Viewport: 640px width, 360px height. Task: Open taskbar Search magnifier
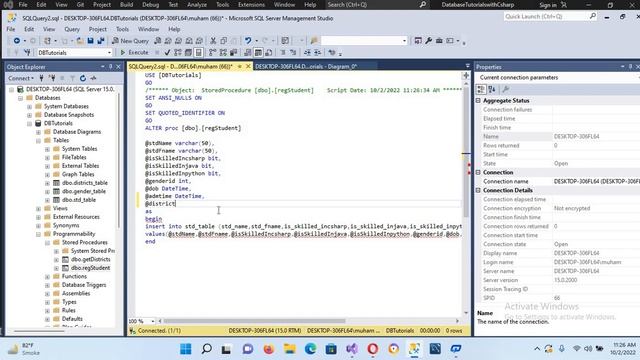tap(207, 349)
